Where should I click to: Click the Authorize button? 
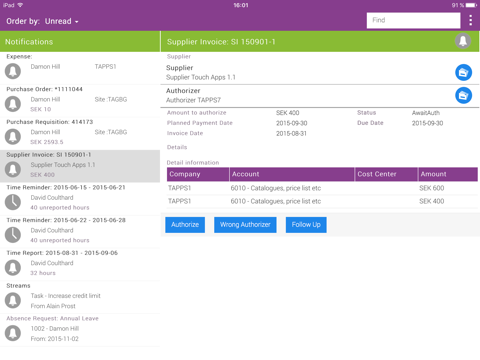[x=185, y=225]
